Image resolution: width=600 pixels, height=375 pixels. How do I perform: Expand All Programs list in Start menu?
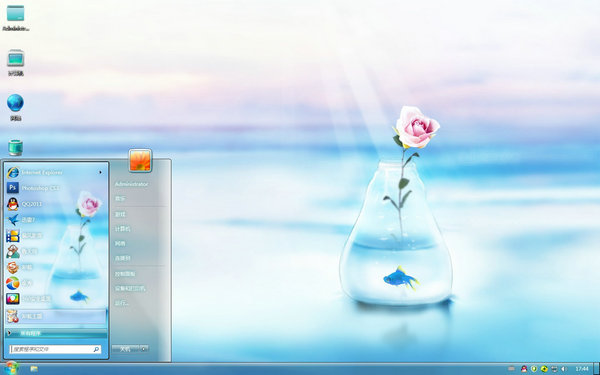click(56, 333)
